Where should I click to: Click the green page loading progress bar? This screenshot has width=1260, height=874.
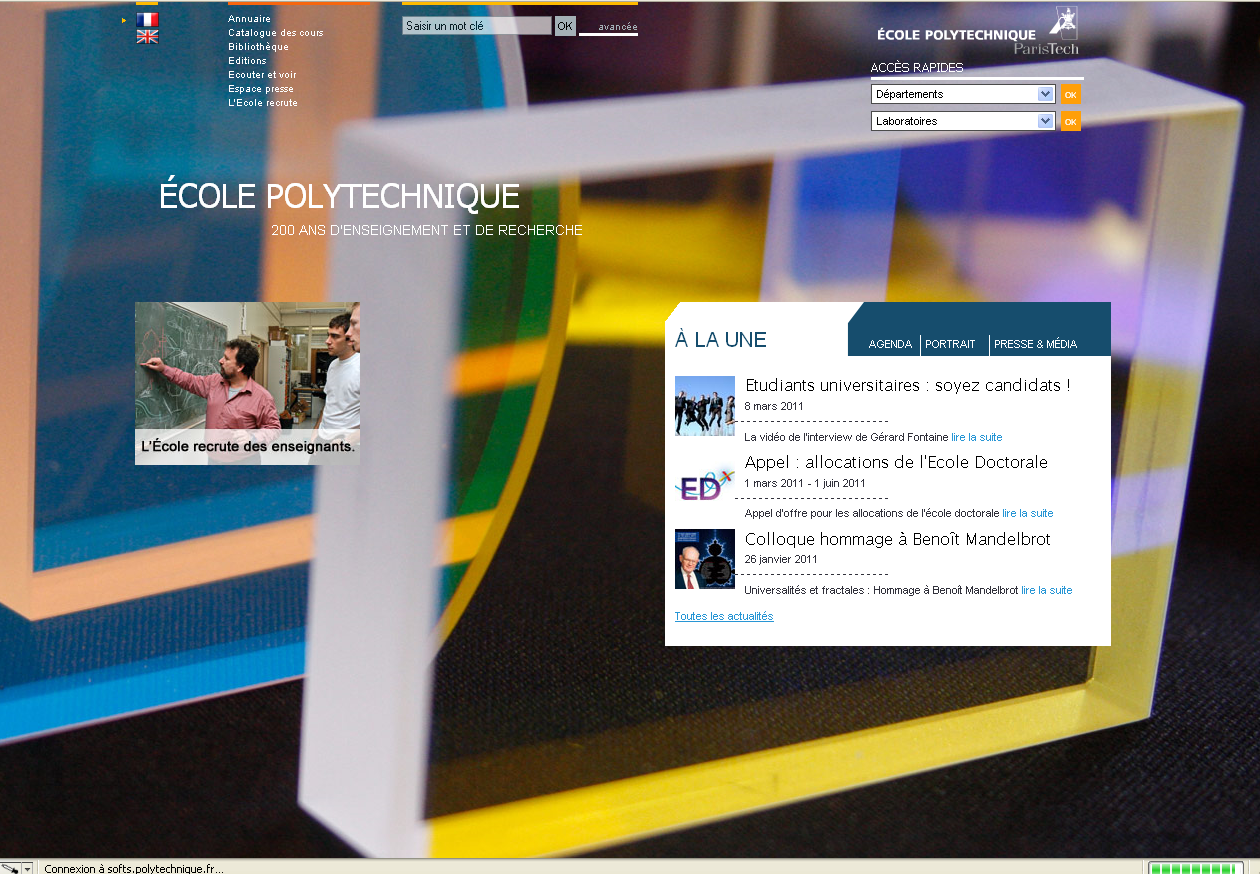(x=1196, y=868)
